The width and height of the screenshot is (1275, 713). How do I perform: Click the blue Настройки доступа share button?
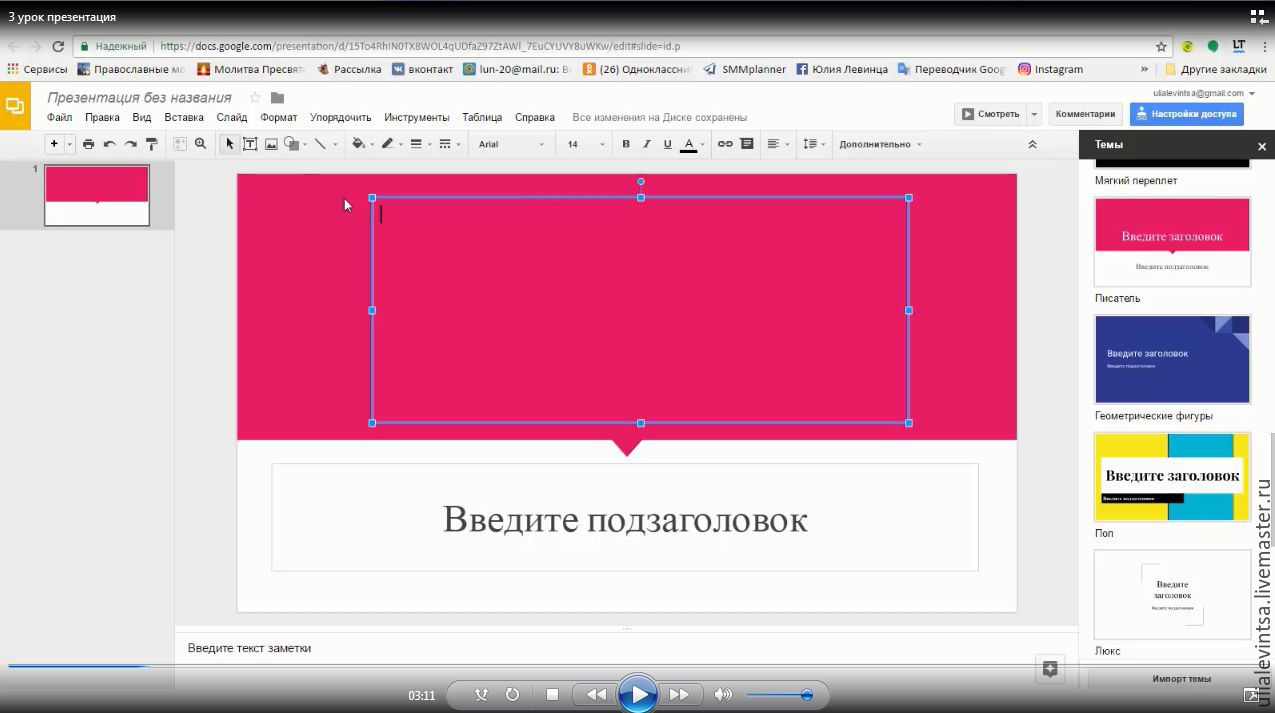tap(1187, 114)
